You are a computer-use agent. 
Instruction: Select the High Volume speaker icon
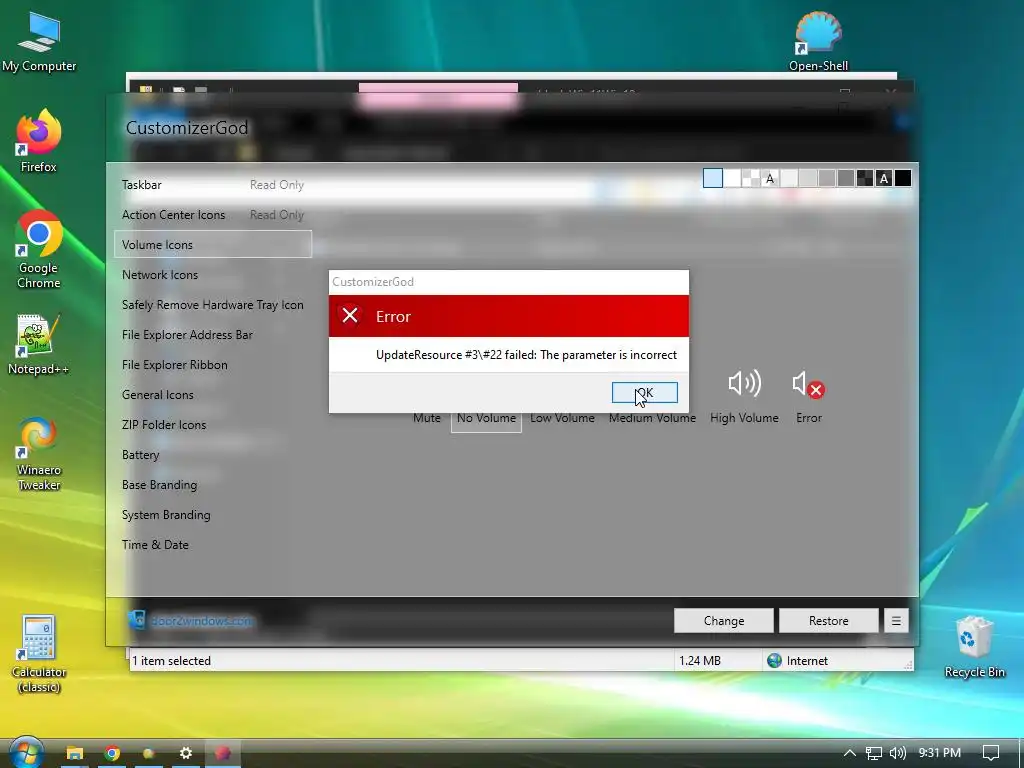744,383
